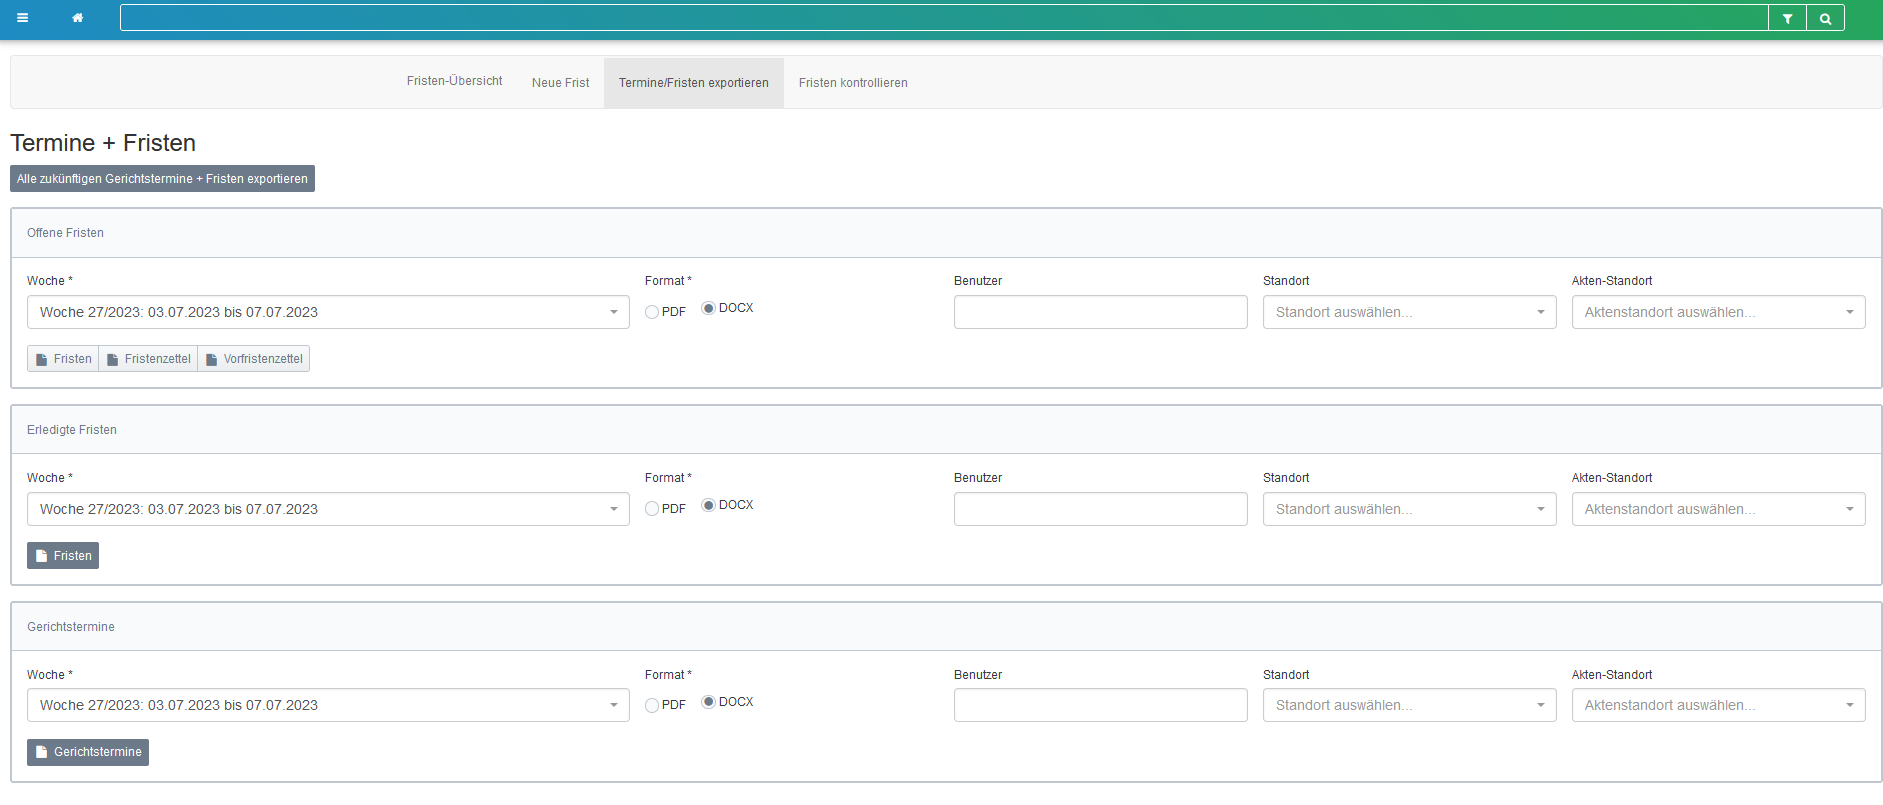Export Fristen in Erledigte Fristen section
Screen dimensions: 1883x805
click(x=63, y=556)
